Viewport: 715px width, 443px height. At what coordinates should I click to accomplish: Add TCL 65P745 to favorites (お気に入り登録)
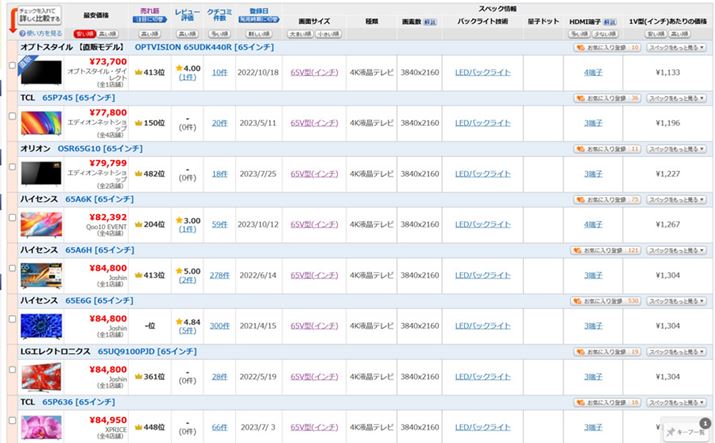[x=607, y=98]
